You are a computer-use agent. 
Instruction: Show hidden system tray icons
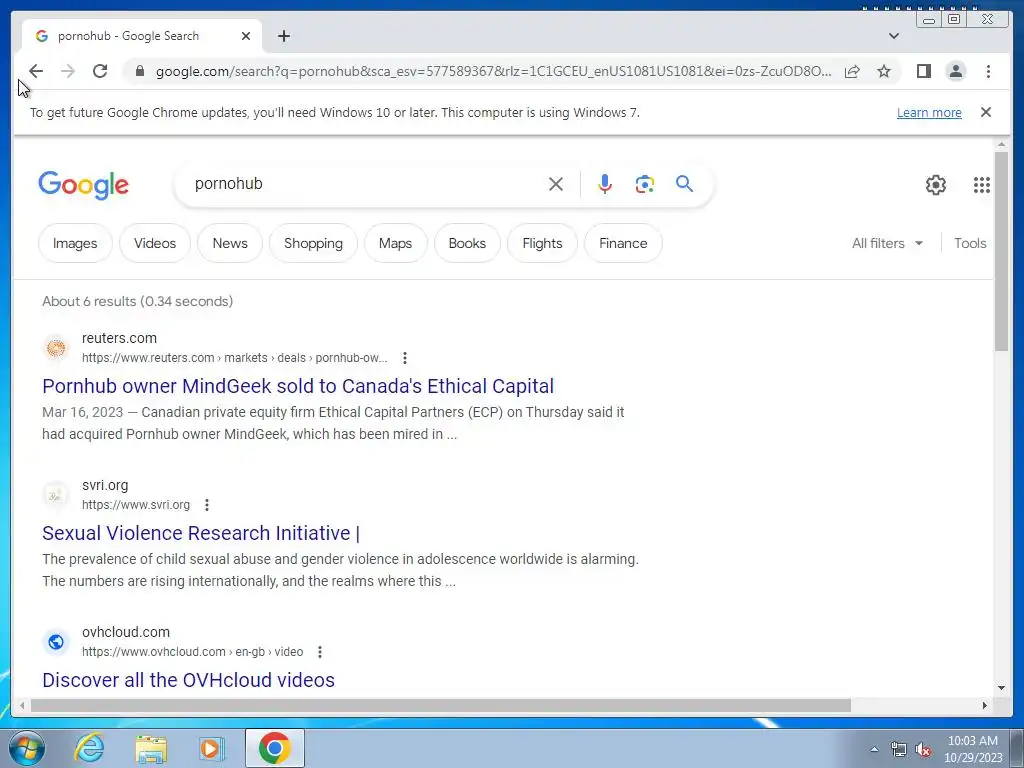874,749
